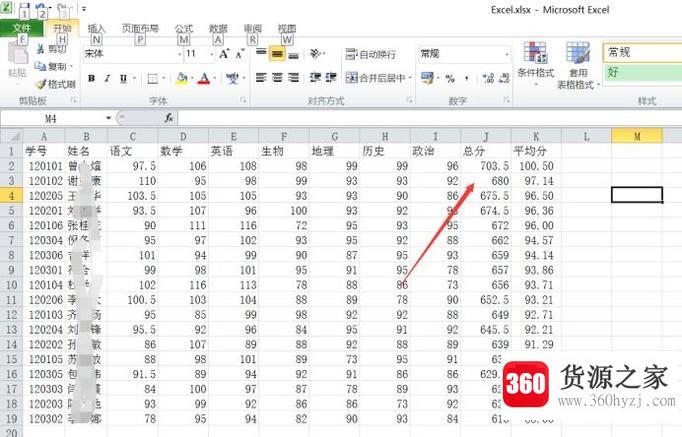Screen dimensions: 682x437
Task: Click the select-all corner triangle
Action: 11,136
